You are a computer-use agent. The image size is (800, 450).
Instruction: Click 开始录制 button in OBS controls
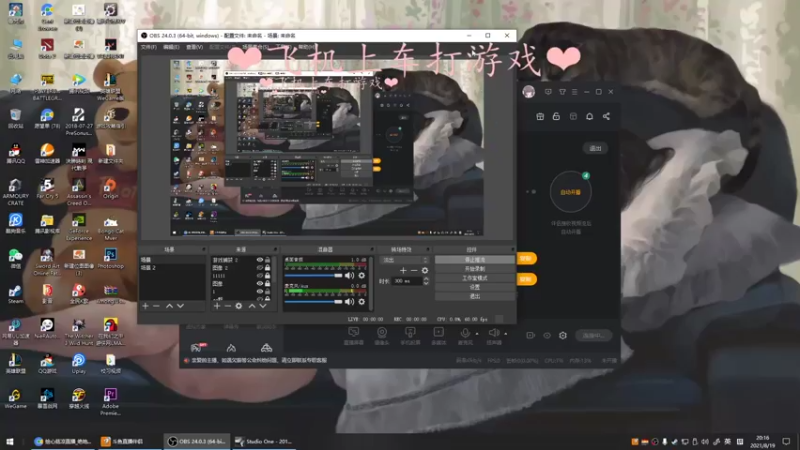click(x=474, y=269)
